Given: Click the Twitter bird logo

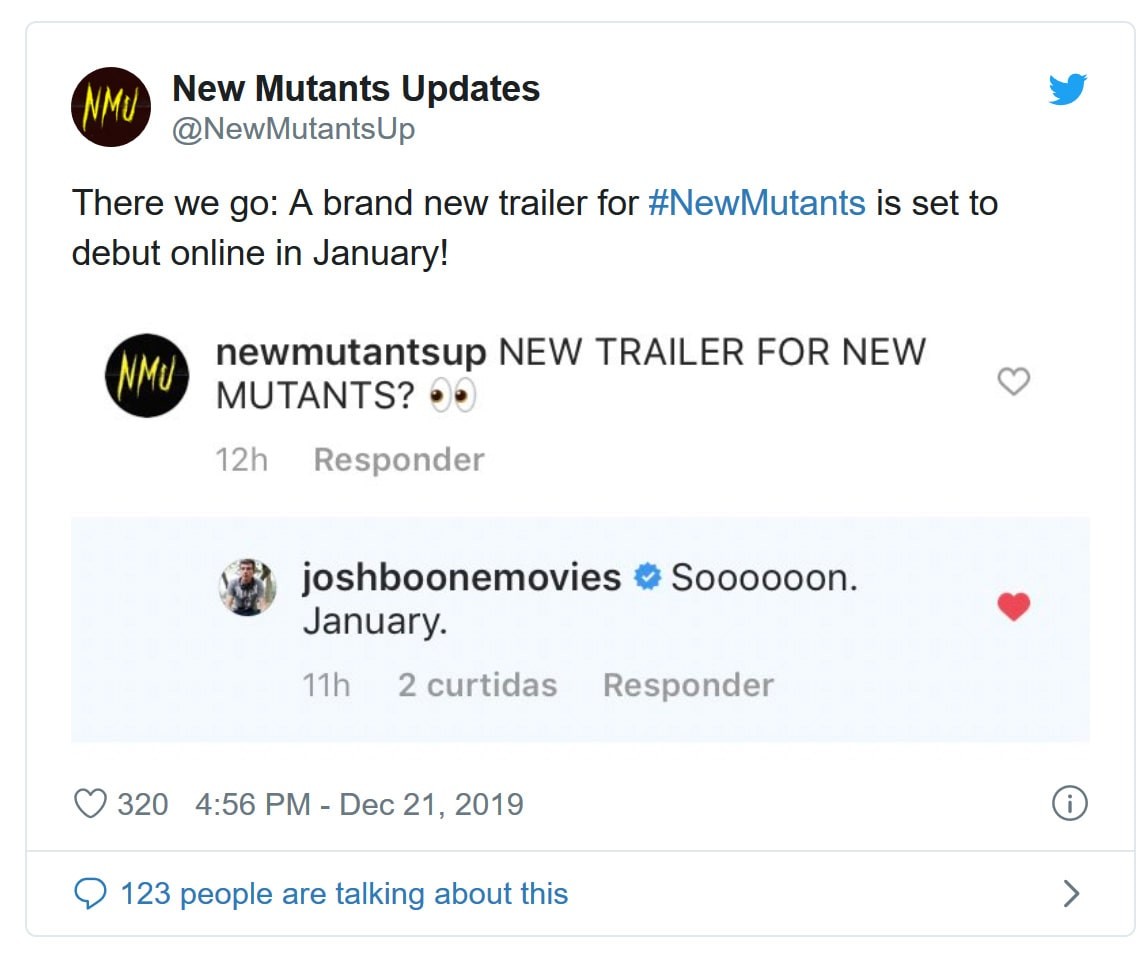Looking at the screenshot, I should click(1068, 89).
